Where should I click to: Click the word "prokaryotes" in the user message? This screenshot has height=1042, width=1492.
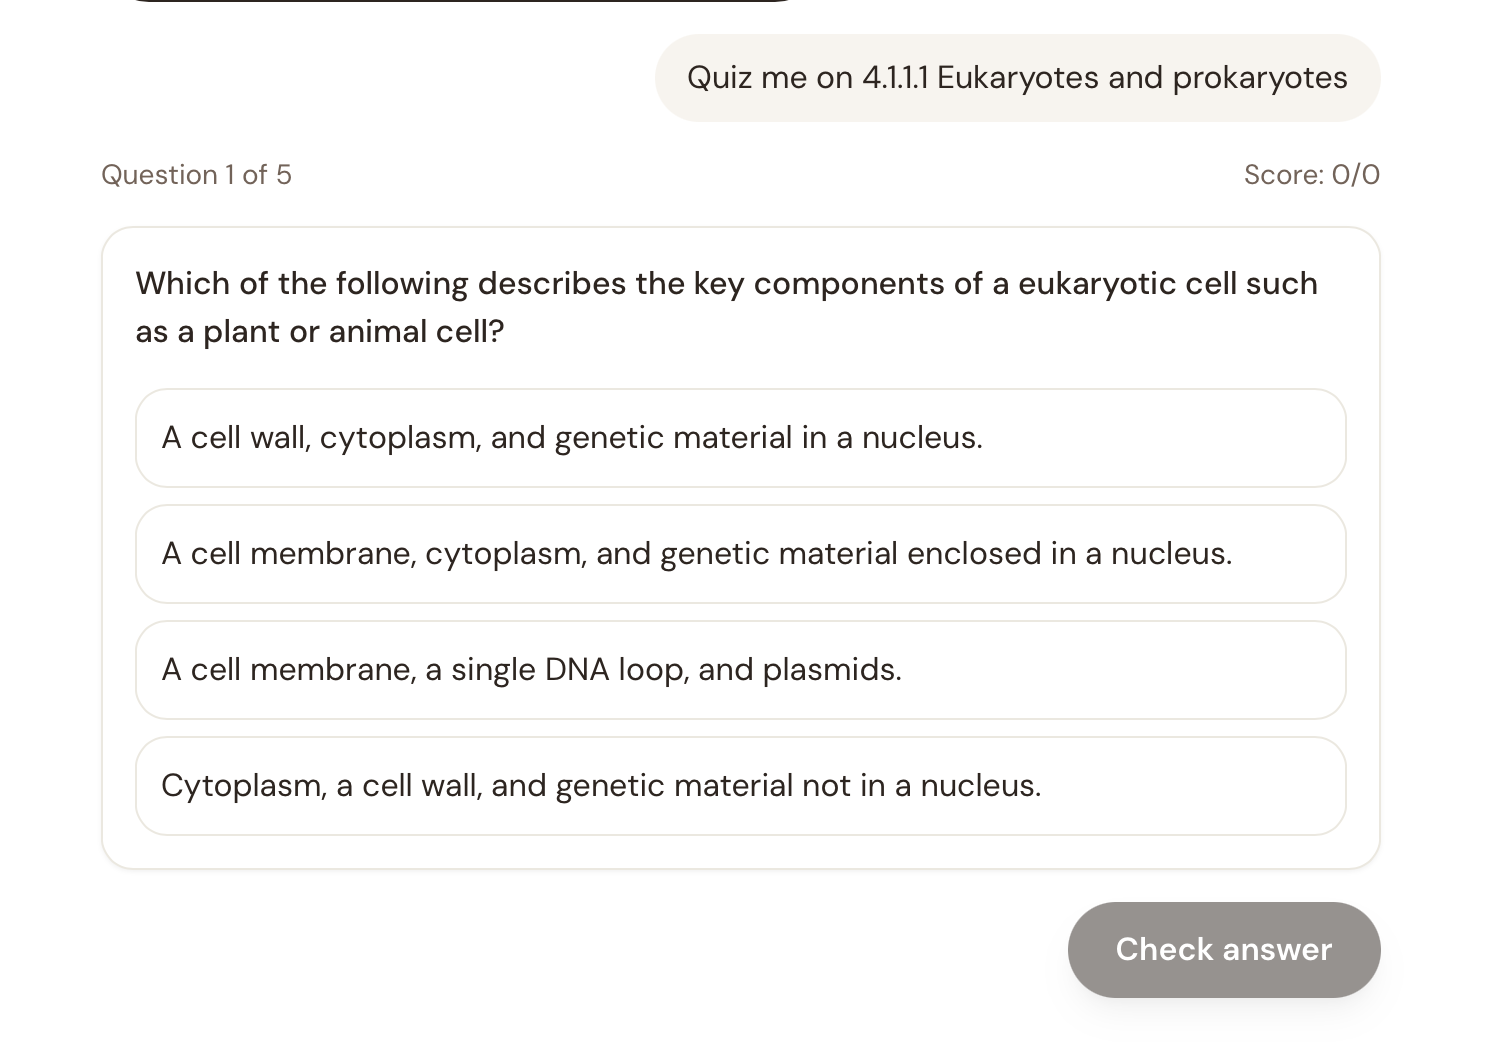click(x=1259, y=78)
